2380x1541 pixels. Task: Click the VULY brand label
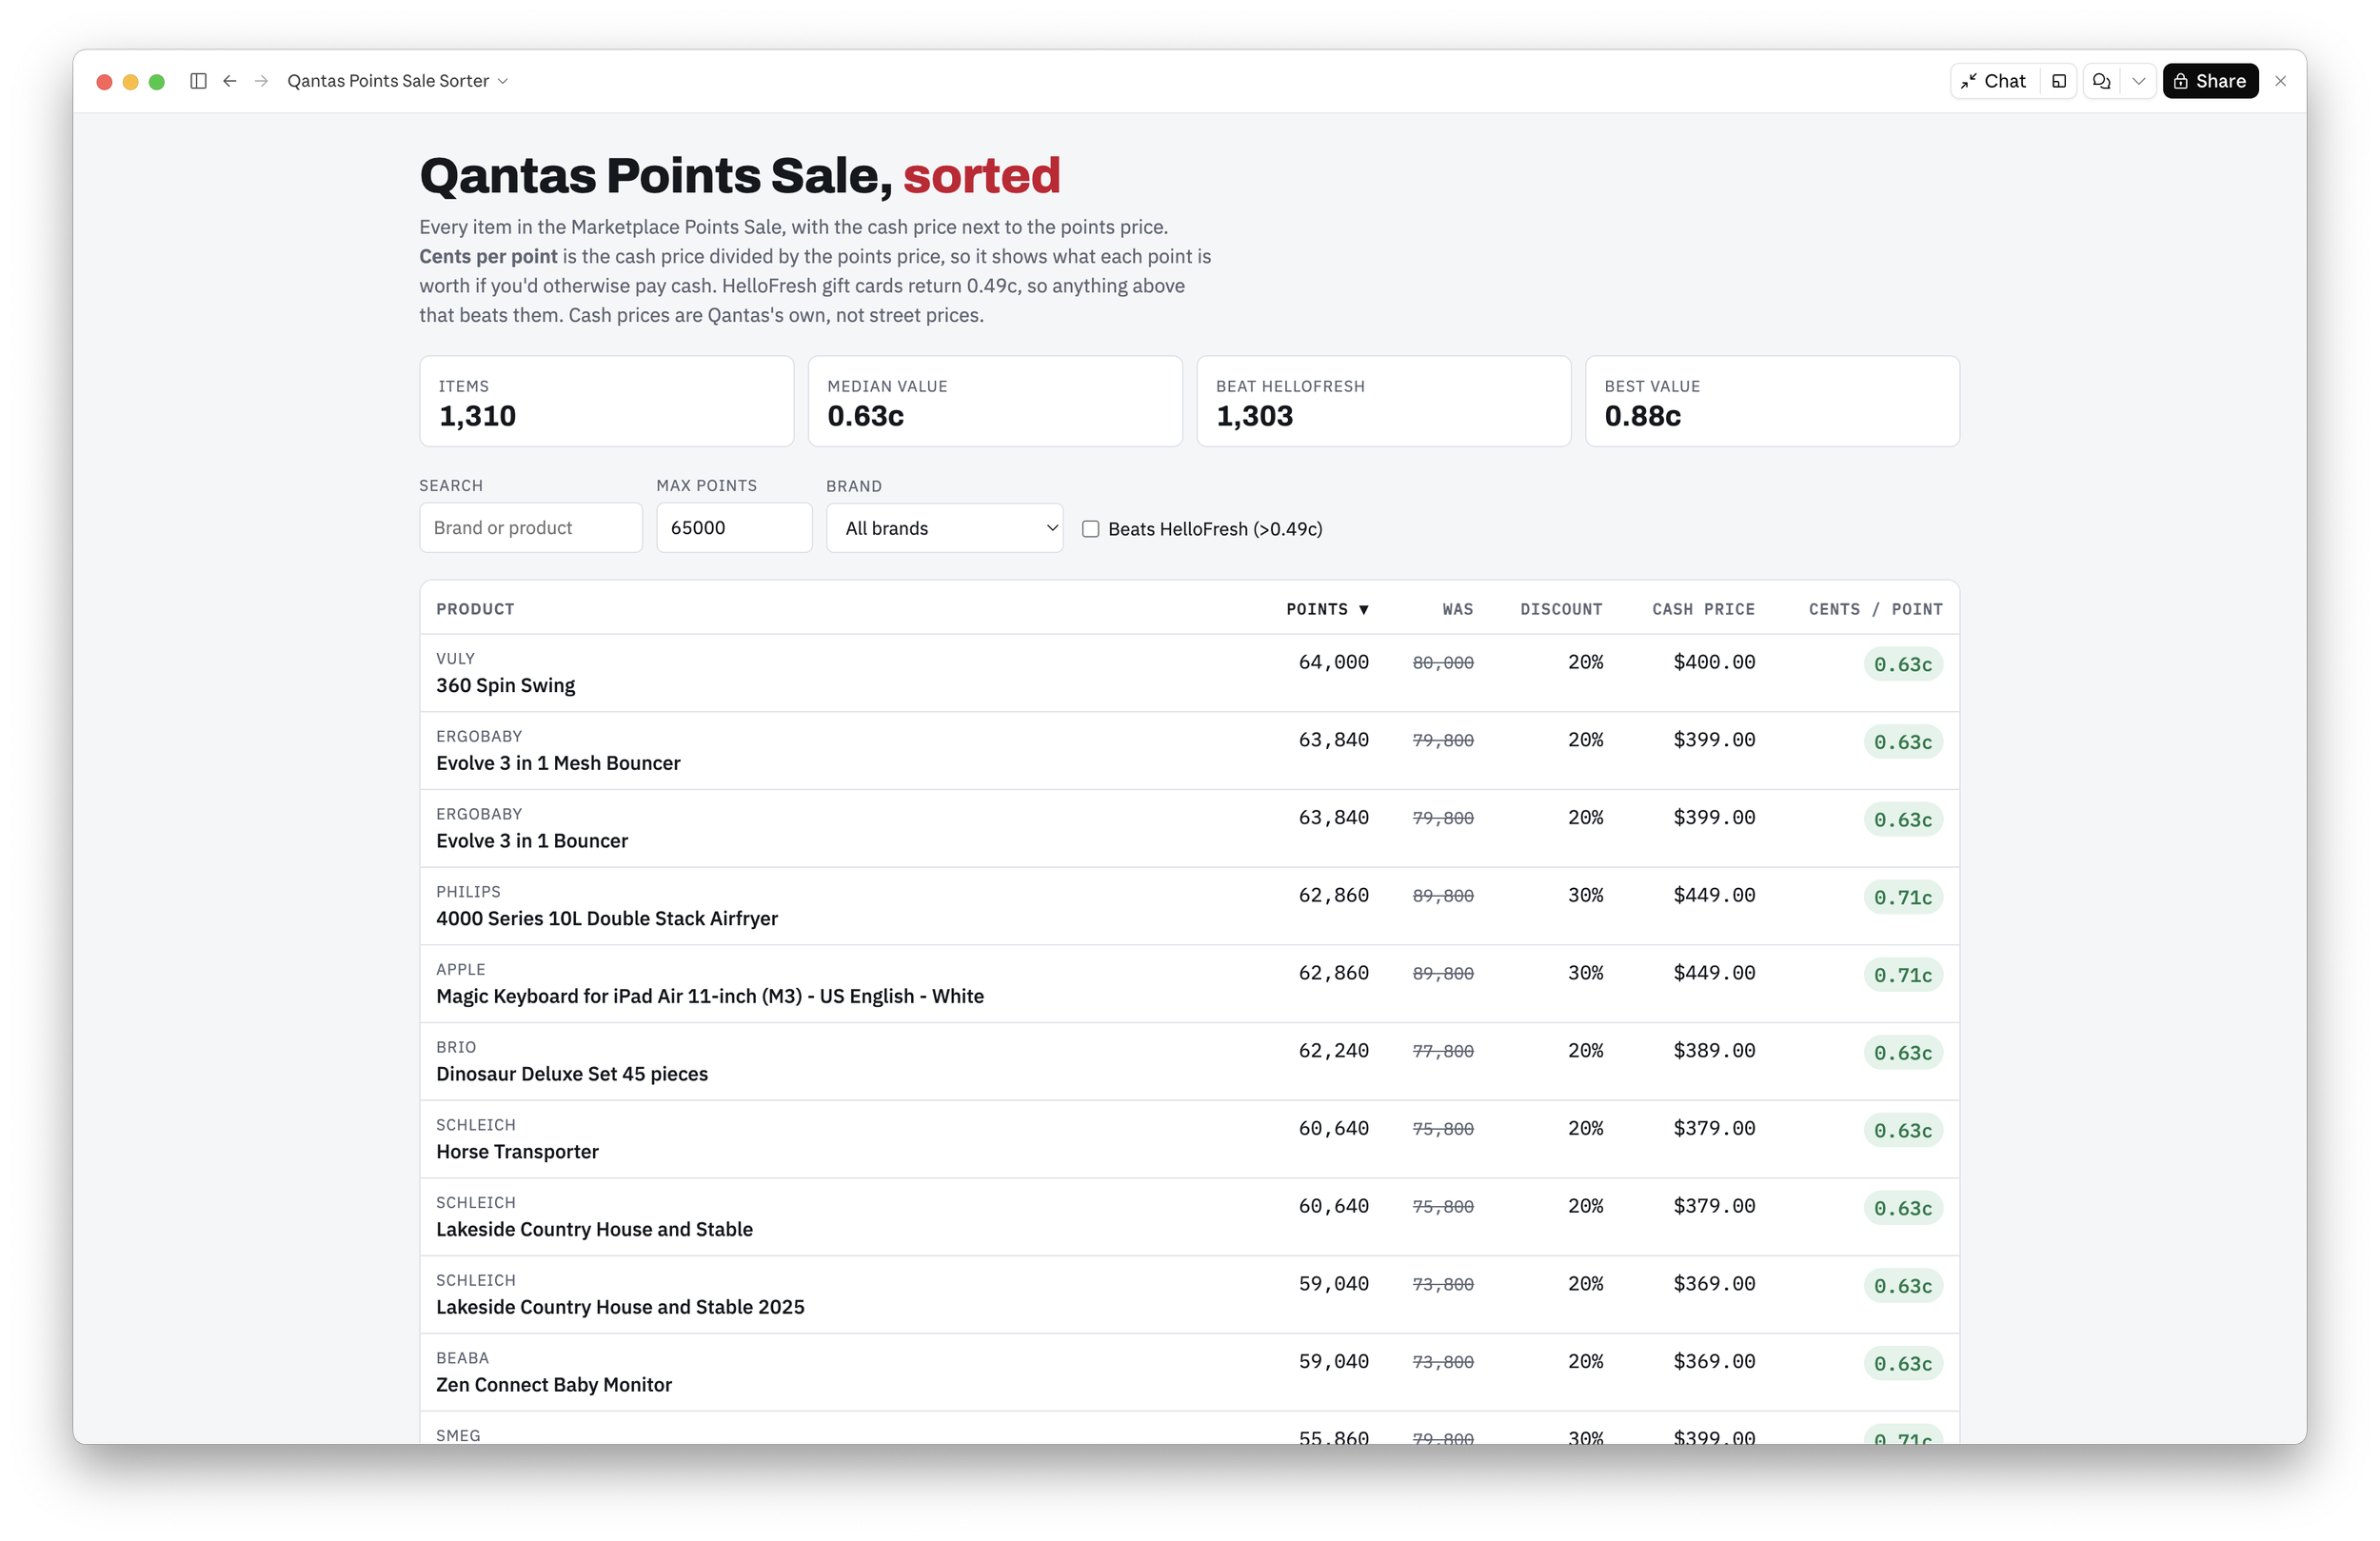click(455, 658)
